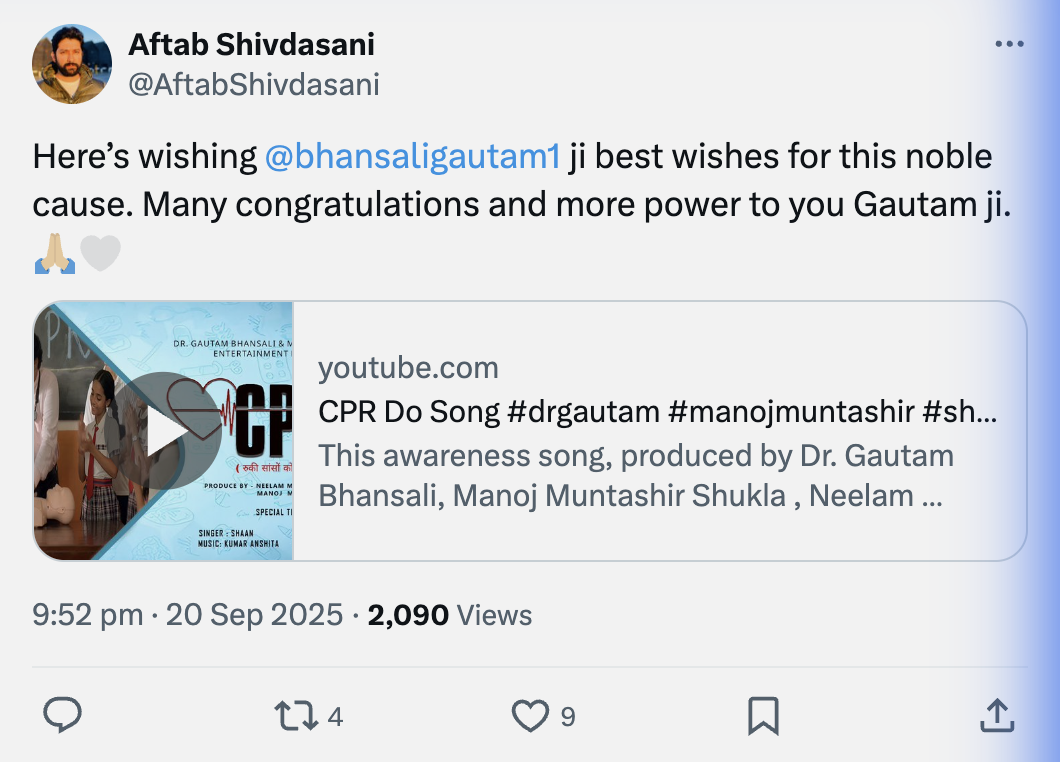Click the timestamp 9:52 pm 20 Sep 2025
The image size is (1060, 762).
pos(180,614)
